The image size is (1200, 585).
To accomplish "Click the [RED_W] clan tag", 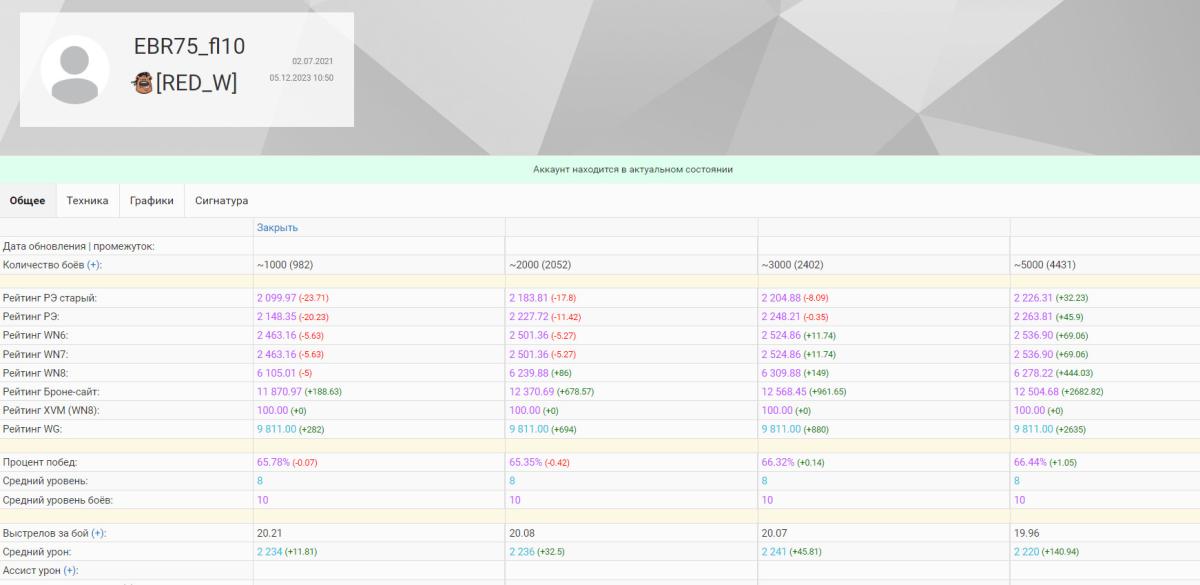I will click(196, 84).
